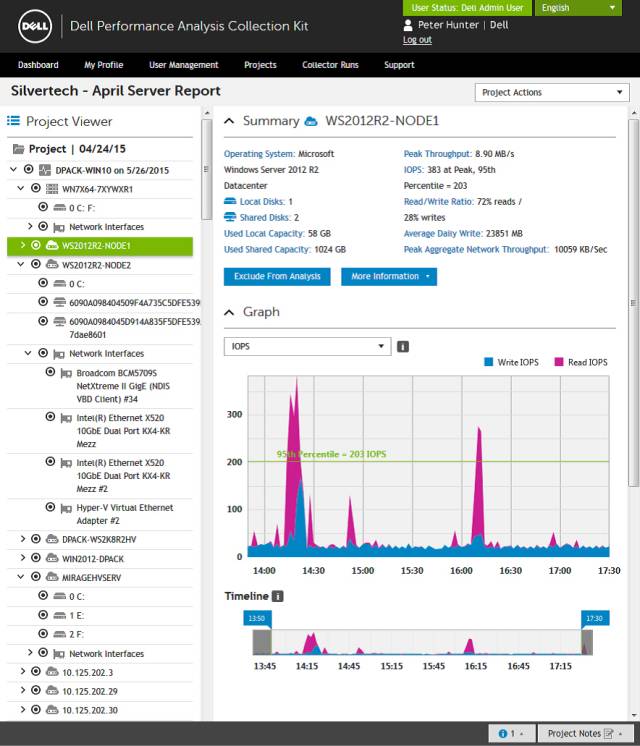Viewport: 640px width, 746px height.
Task: Click the Hyper-V Virtual Ethernet Adapter icon
Action: [66, 508]
